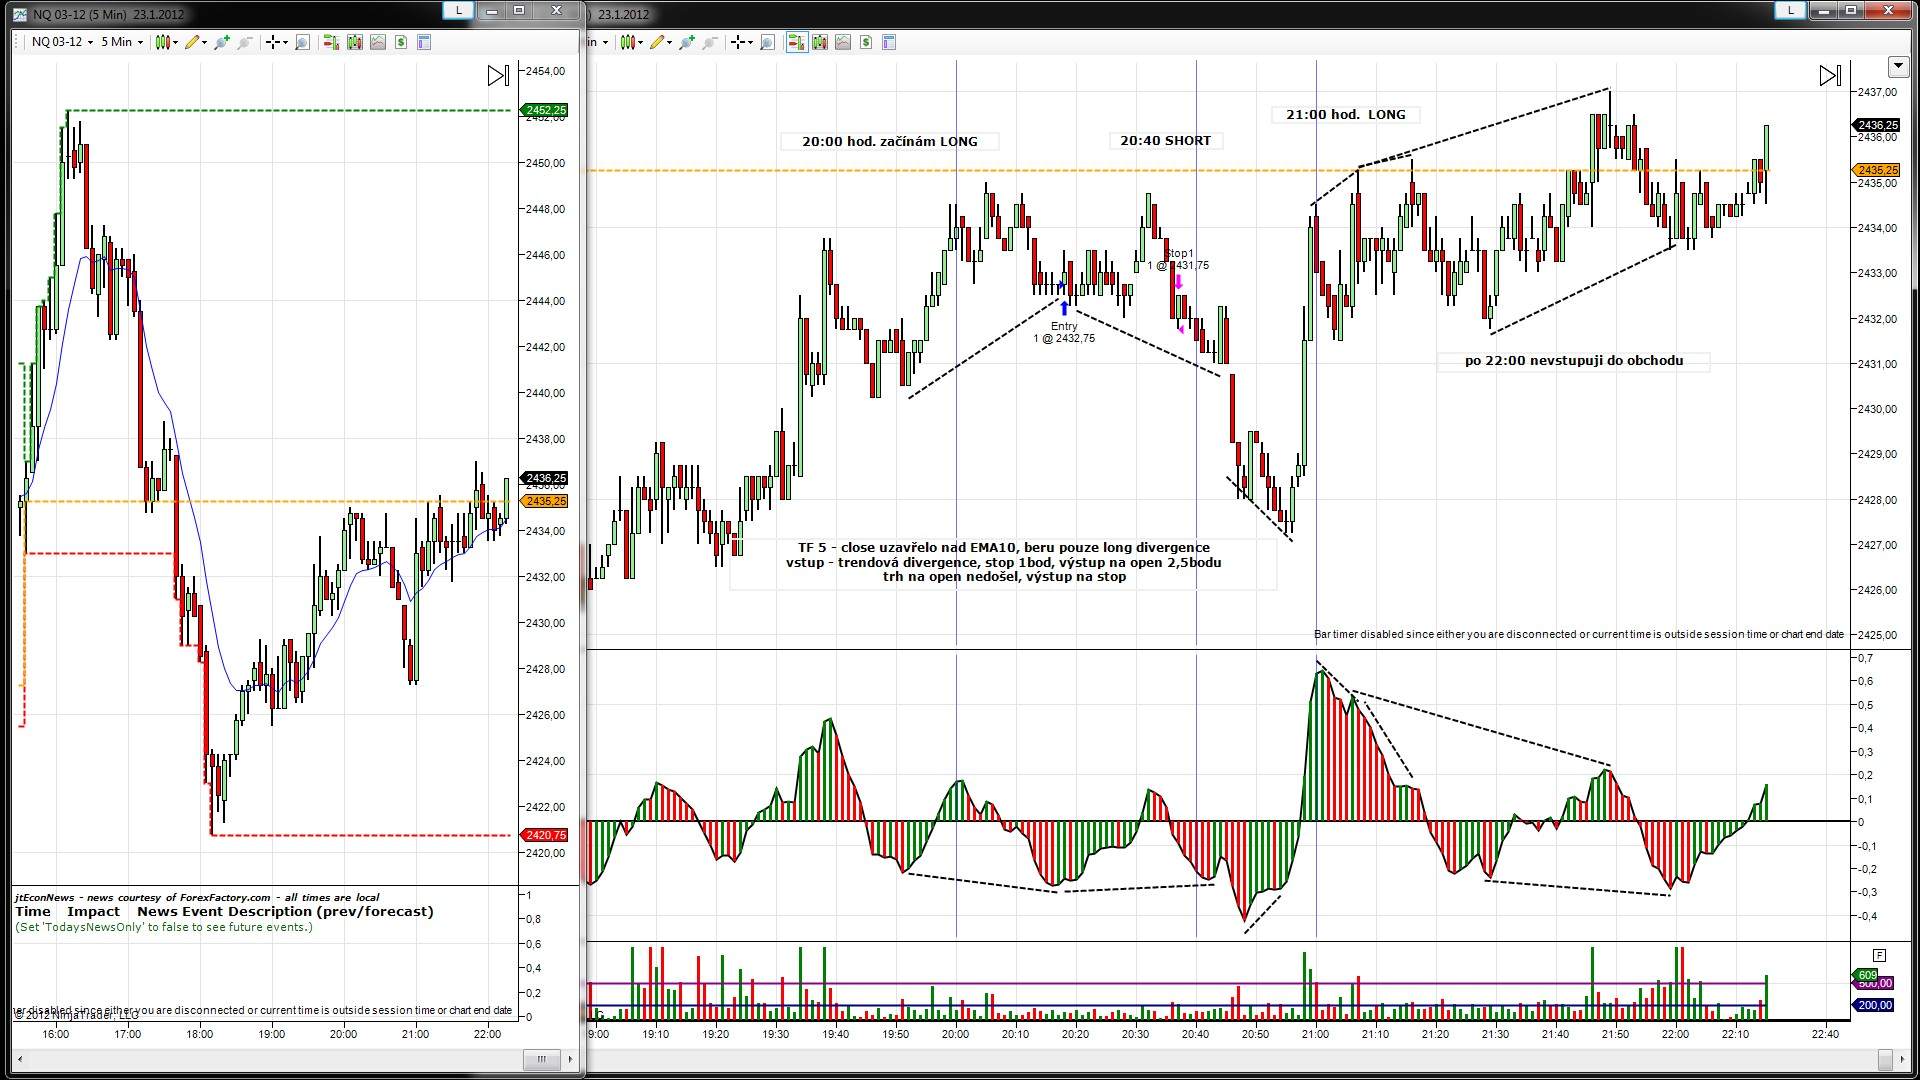This screenshot has height=1080, width=1920.
Task: Toggle Chart Trader icon in right chart toolbar
Action: coord(795,42)
